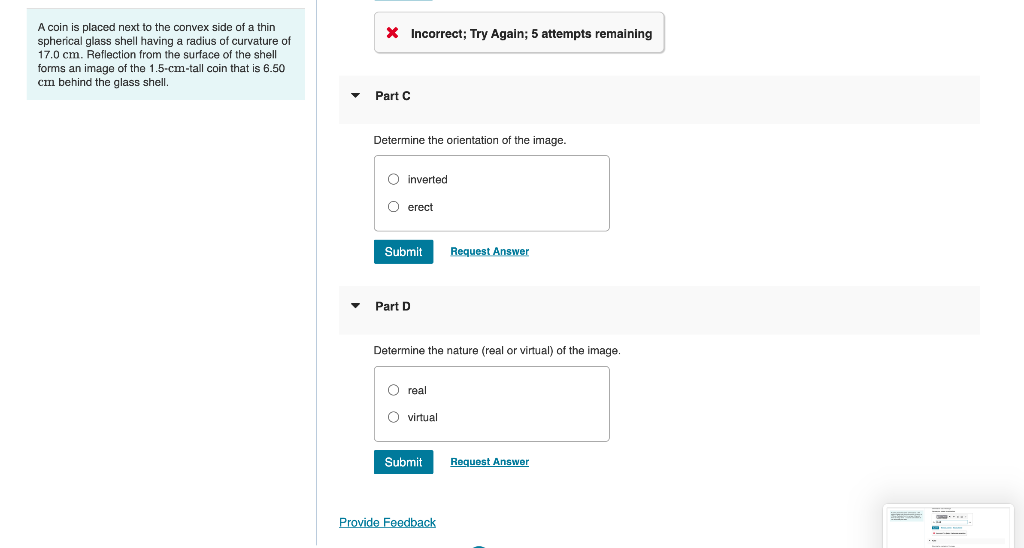Click the Part D header label
Image resolution: width=1024 pixels, height=548 pixels.
click(x=393, y=306)
